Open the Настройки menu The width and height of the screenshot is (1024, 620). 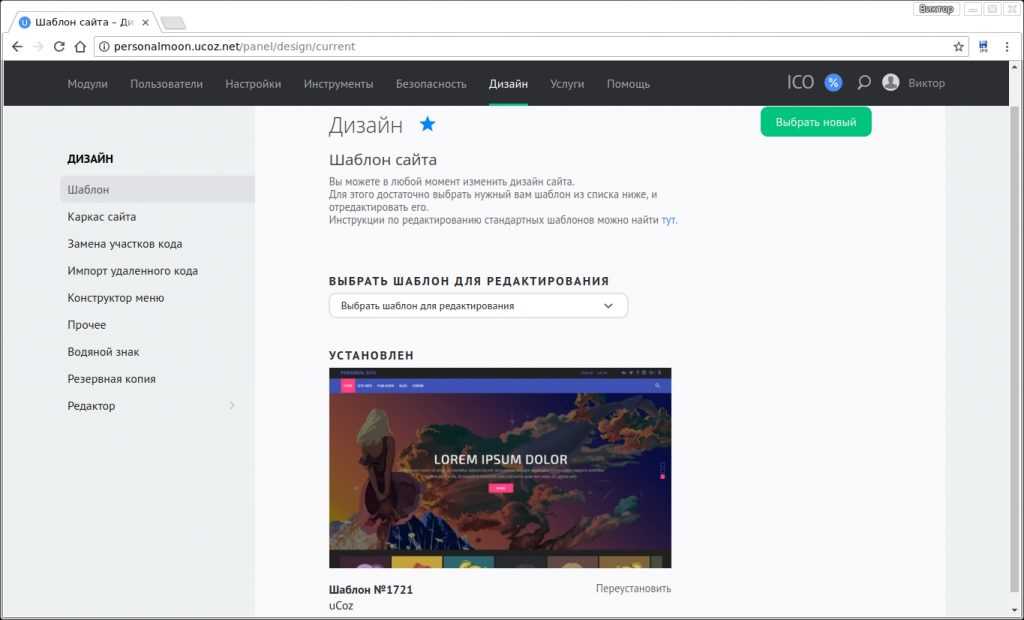253,84
